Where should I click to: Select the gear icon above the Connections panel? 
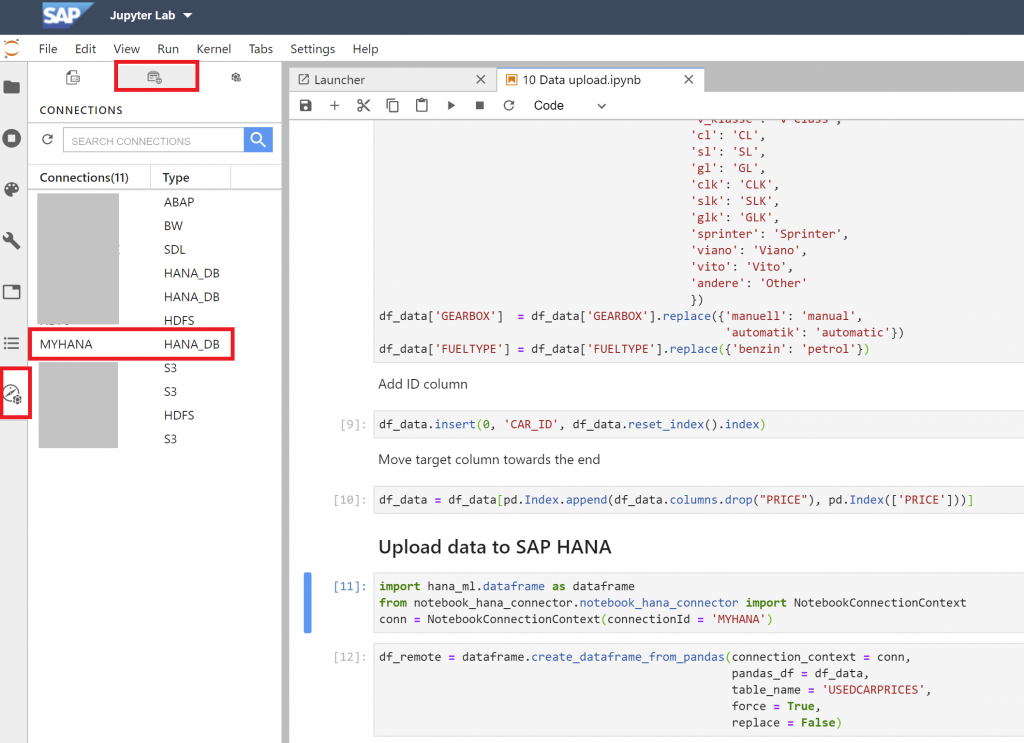pyautogui.click(x=236, y=78)
